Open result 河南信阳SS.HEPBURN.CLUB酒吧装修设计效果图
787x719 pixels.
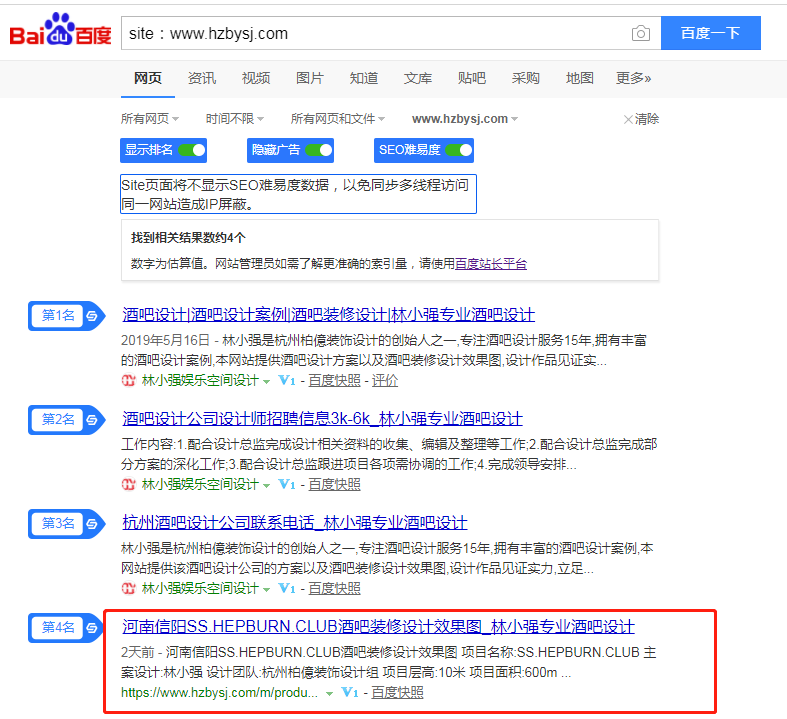[378, 627]
